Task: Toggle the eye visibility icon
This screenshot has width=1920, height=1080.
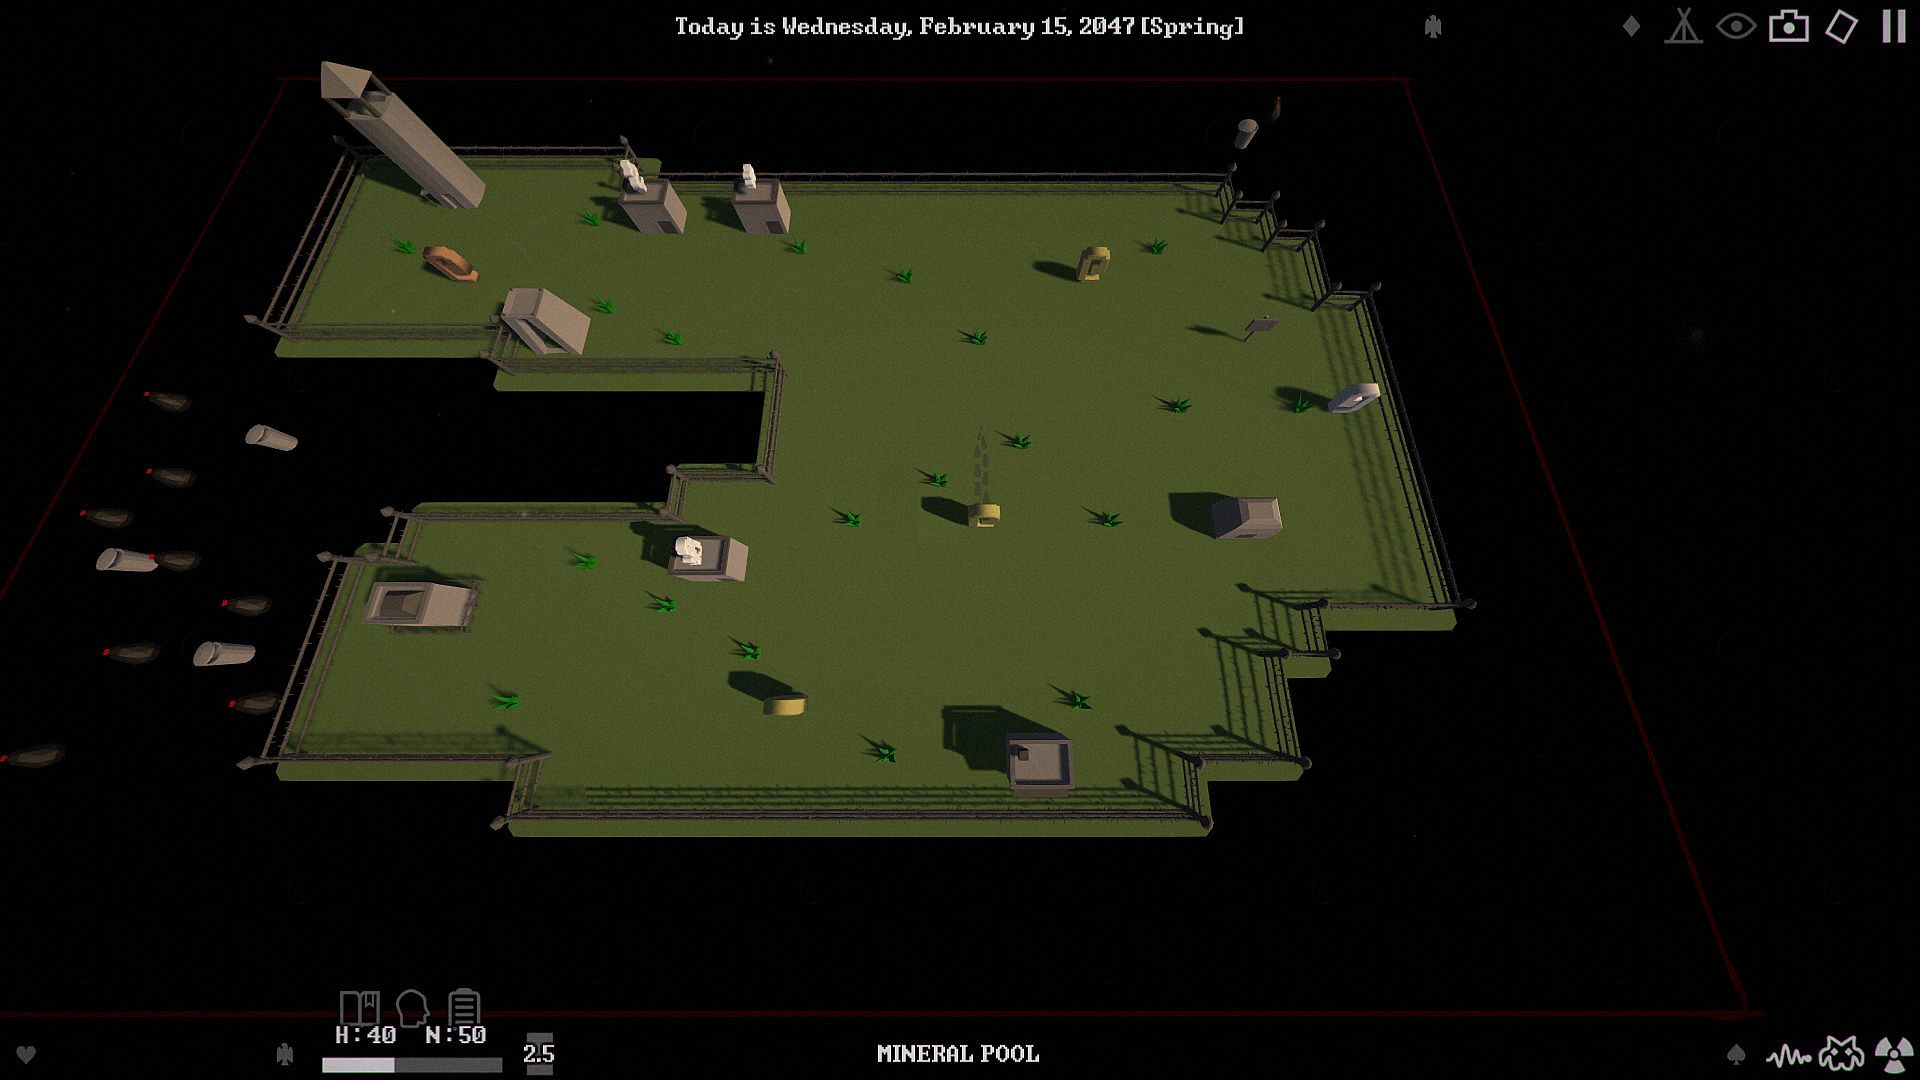Action: click(x=1736, y=26)
